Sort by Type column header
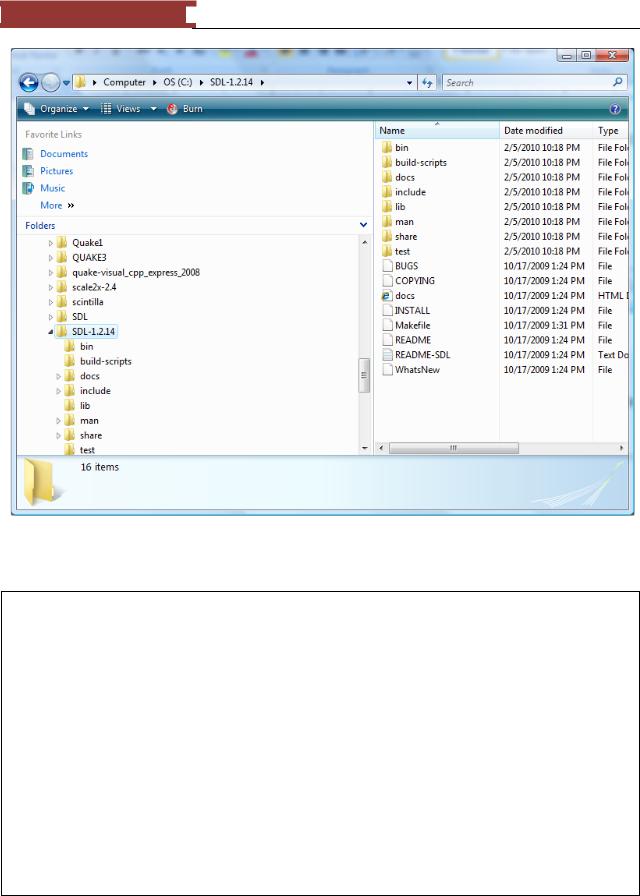640x896 pixels. [611, 131]
